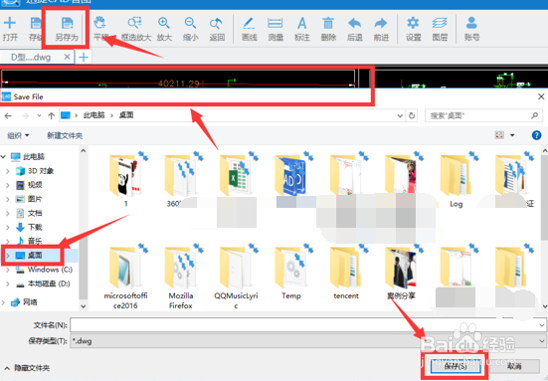Expand the 3D 对象 tree node
548x381 pixels.
coord(8,171)
